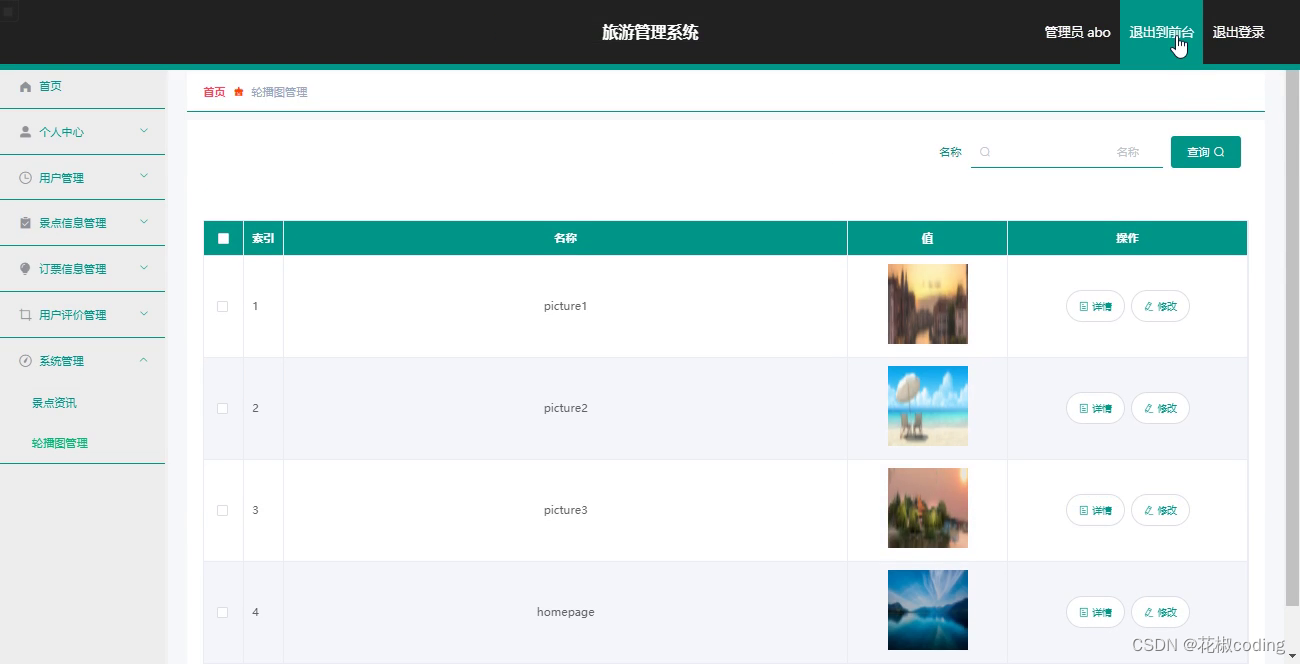Open 个人中心 sidebar menu
This screenshot has height=664, width=1300.
[x=82, y=132]
